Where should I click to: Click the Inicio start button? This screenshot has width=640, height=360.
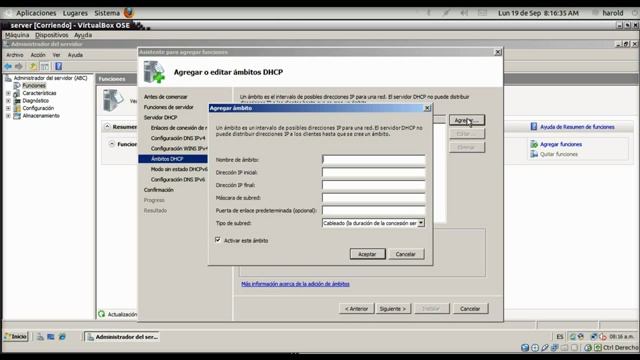[x=16, y=337]
